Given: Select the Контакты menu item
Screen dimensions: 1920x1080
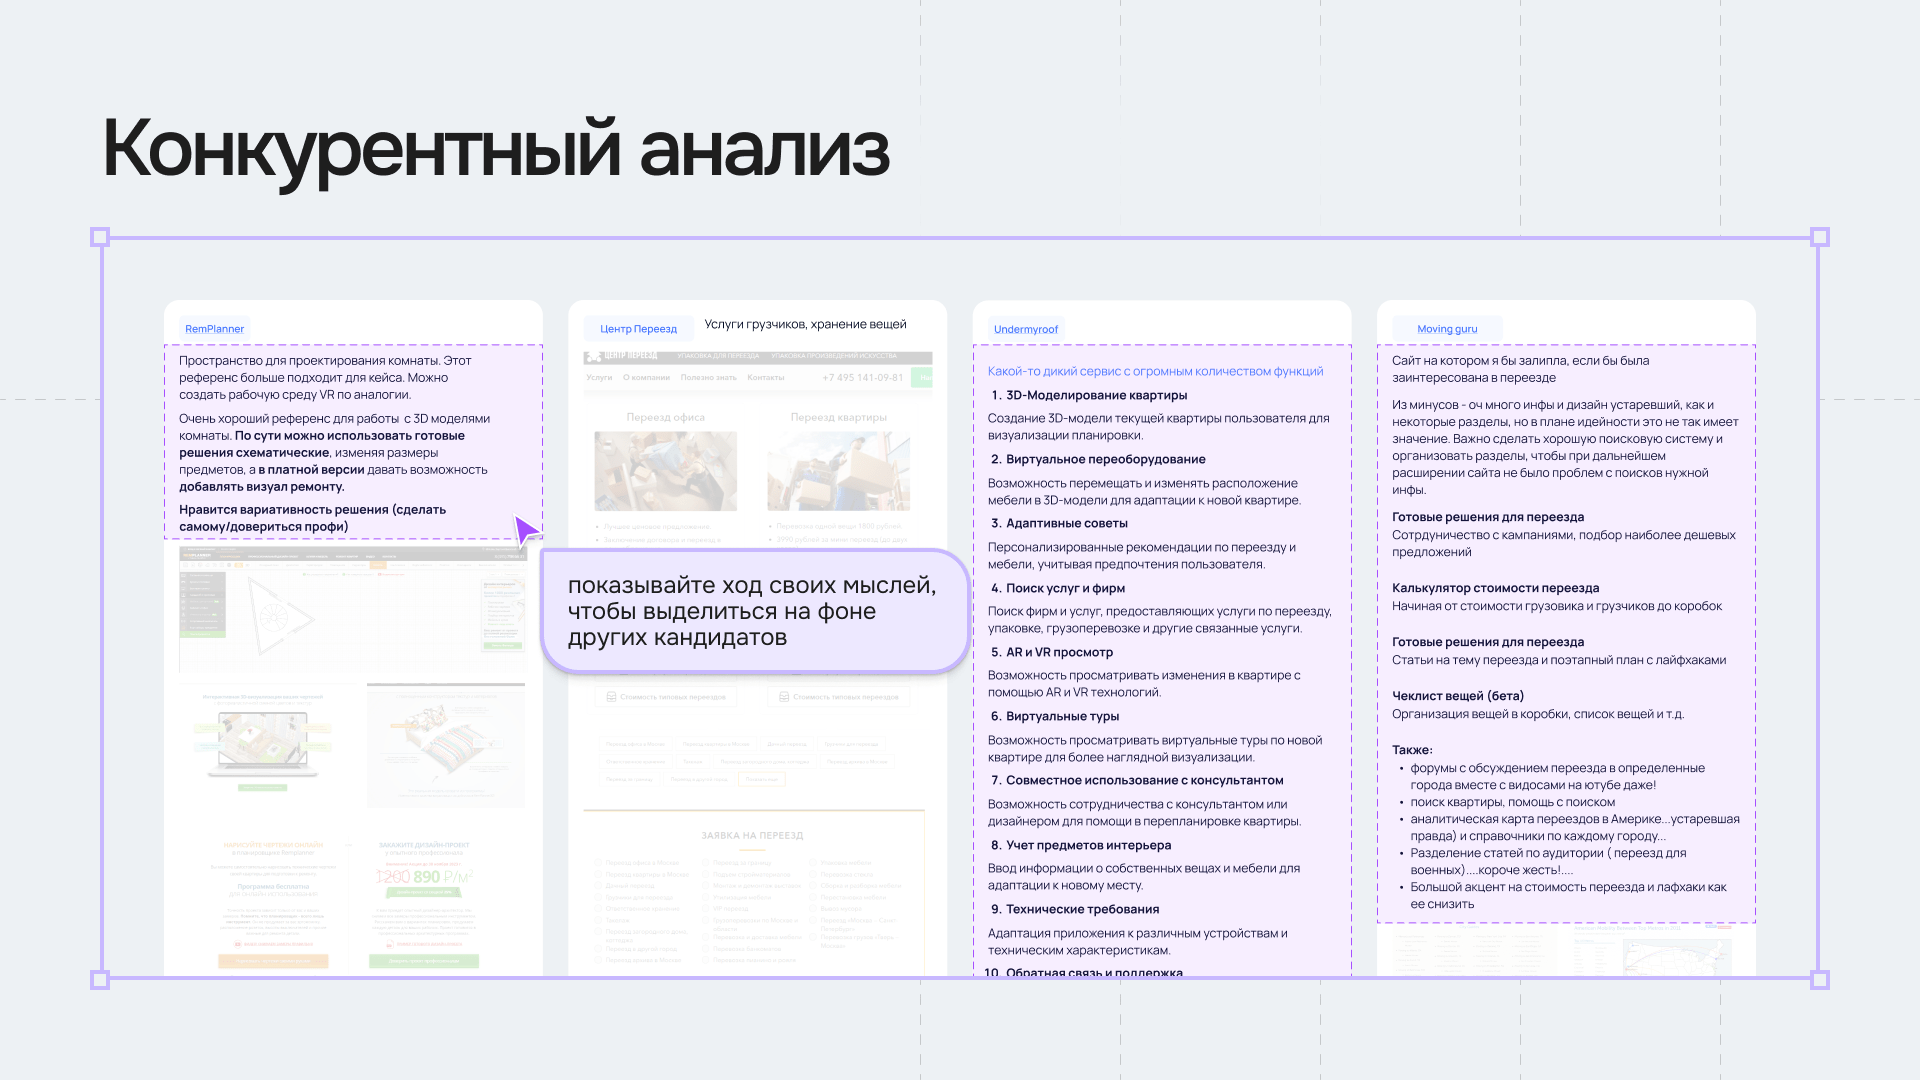Looking at the screenshot, I should tap(766, 377).
